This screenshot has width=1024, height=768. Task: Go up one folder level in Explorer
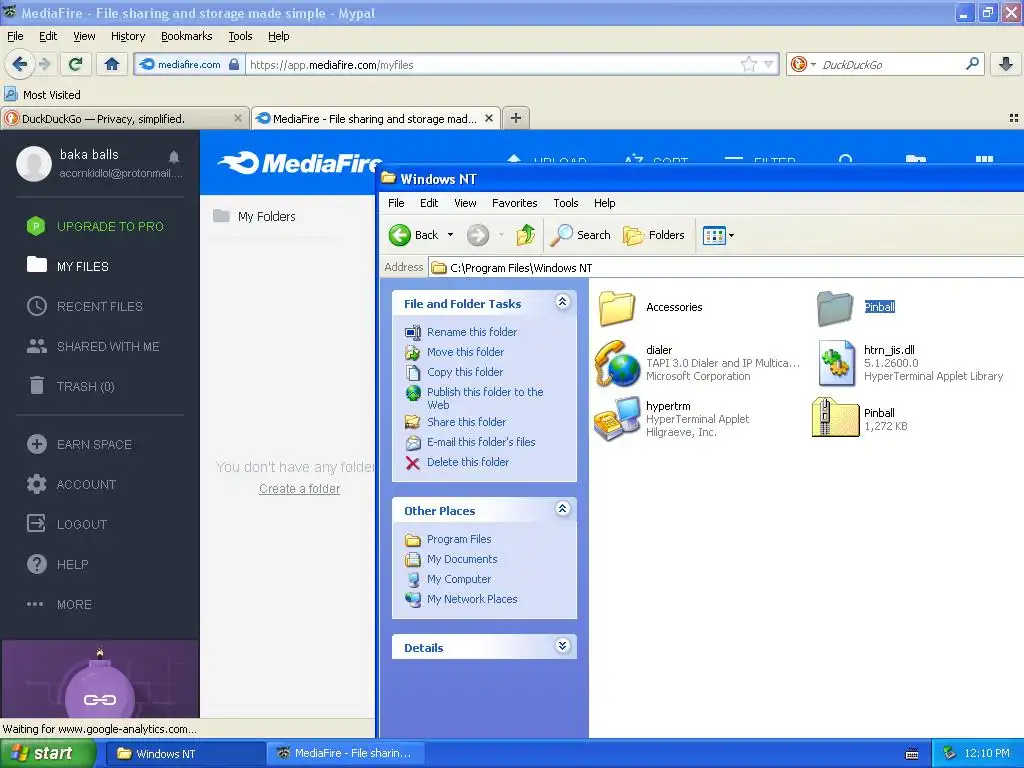pyautogui.click(x=525, y=235)
